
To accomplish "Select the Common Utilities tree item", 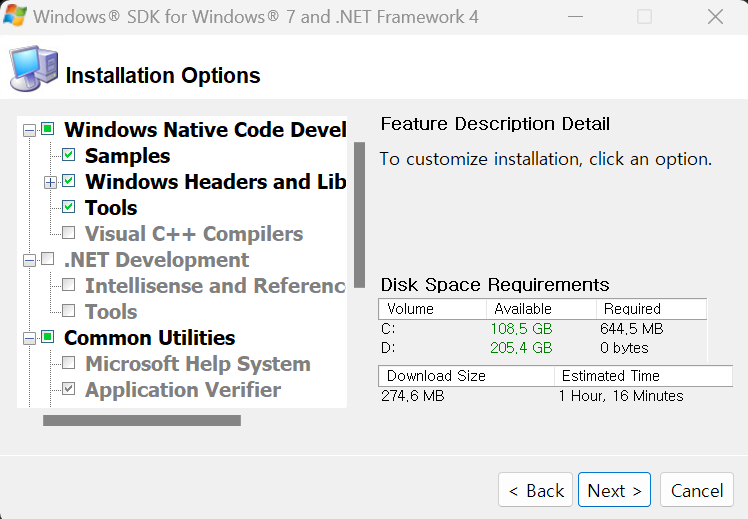I will tap(149, 338).
